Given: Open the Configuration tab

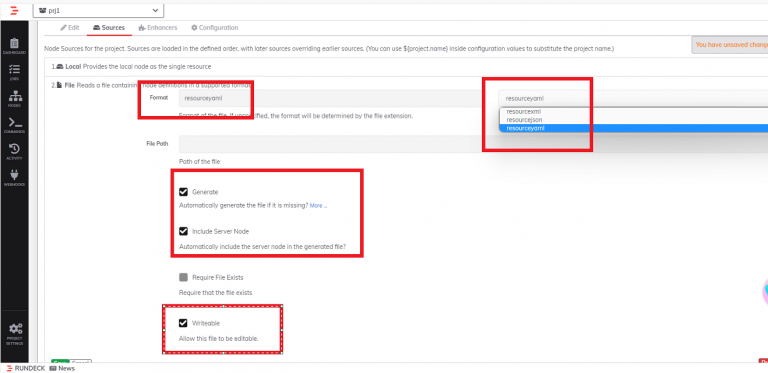Looking at the screenshot, I should pos(215,28).
